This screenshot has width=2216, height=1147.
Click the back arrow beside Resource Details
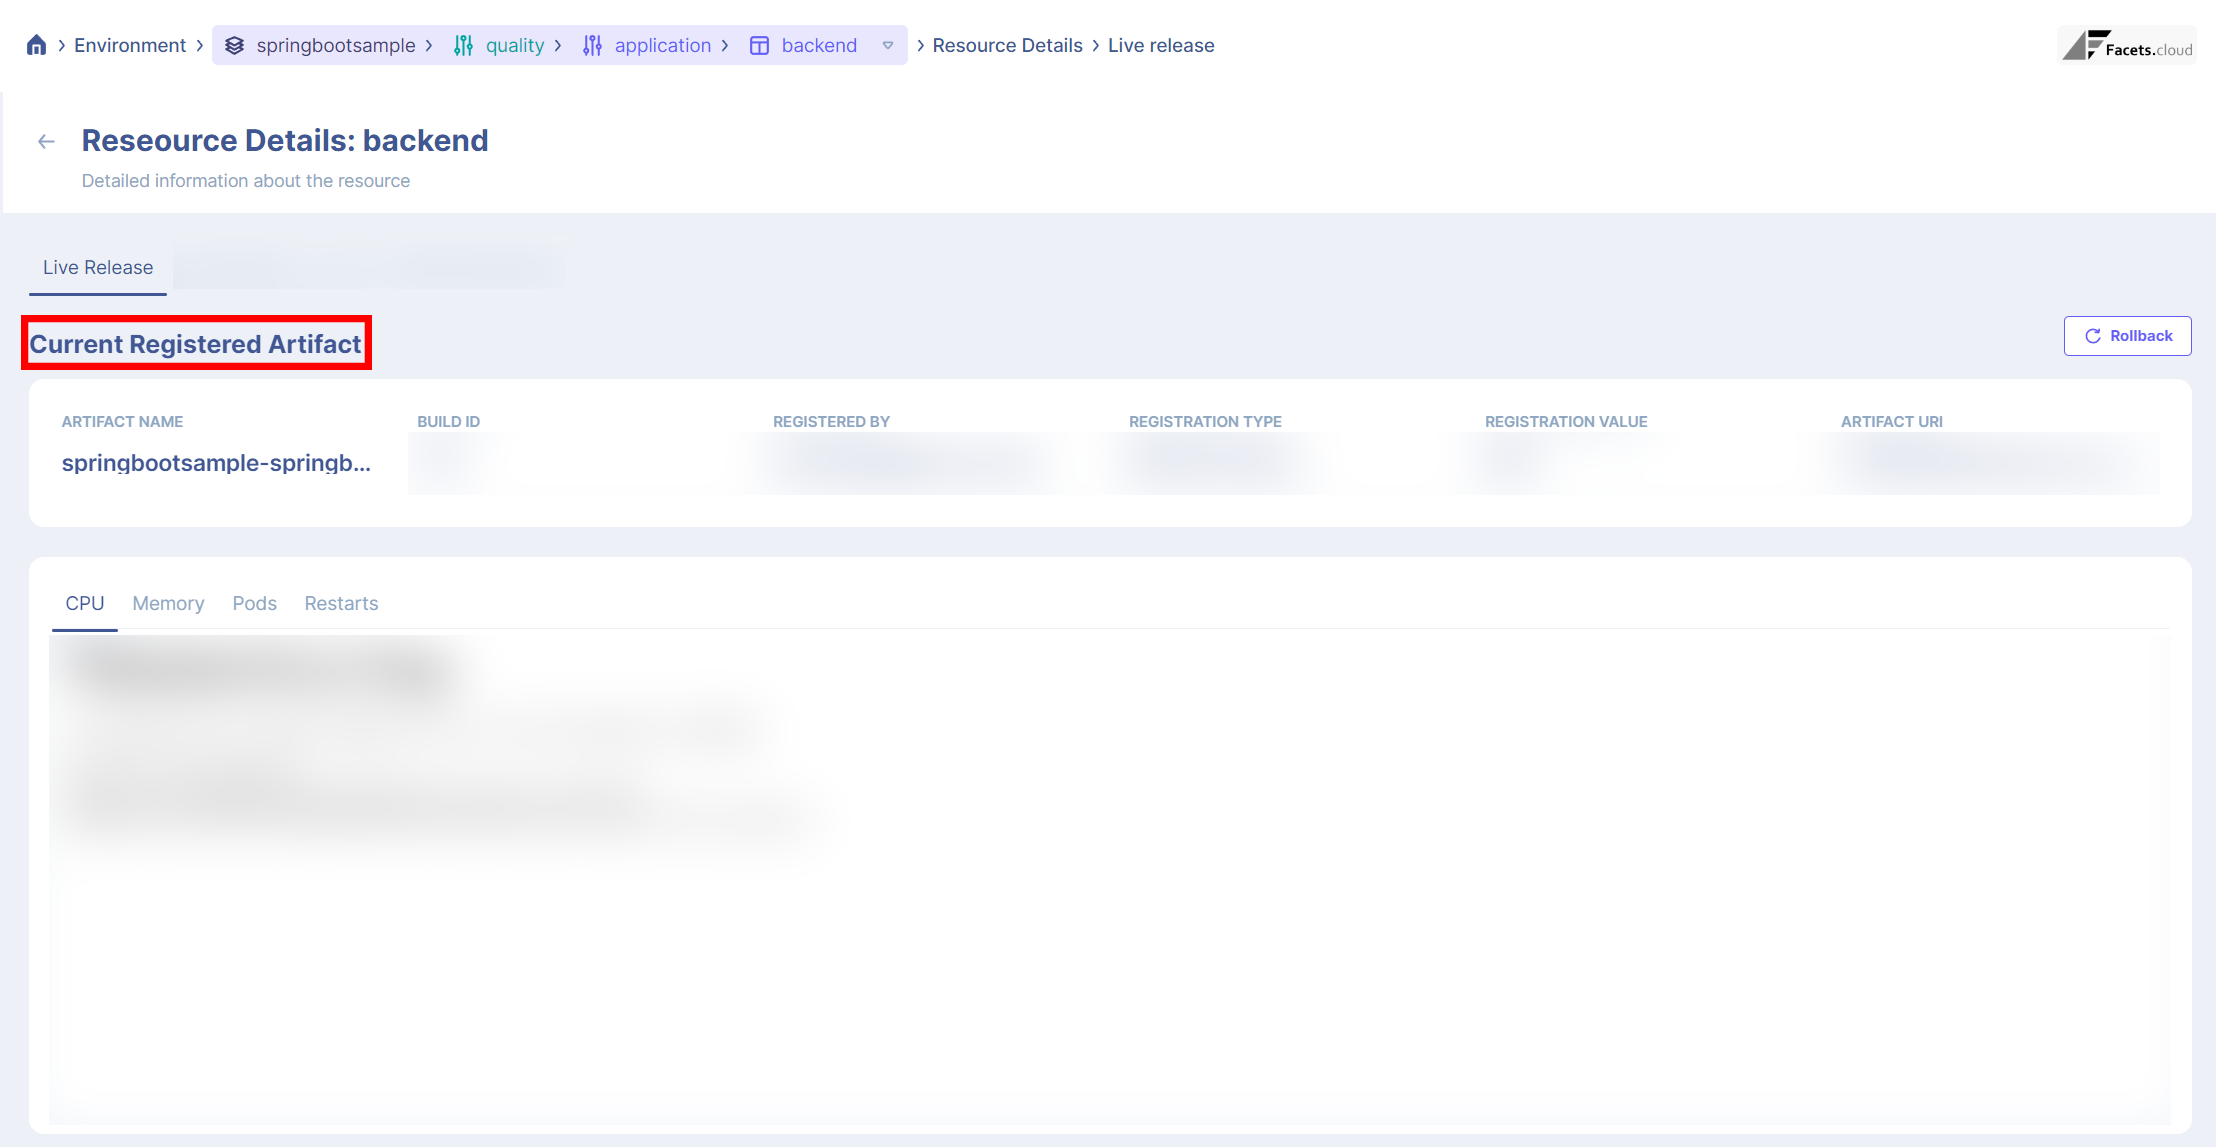[46, 141]
